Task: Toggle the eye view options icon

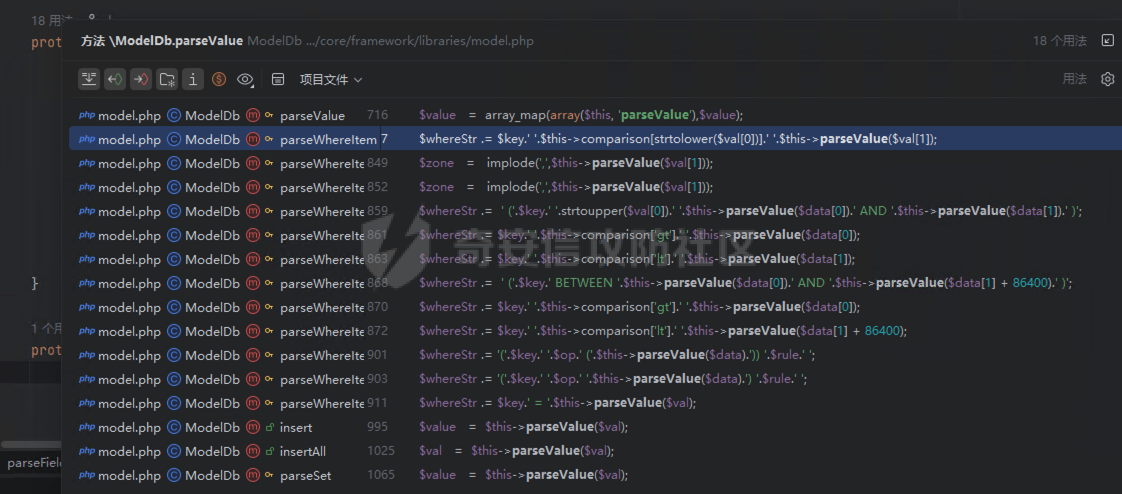Action: [x=245, y=79]
